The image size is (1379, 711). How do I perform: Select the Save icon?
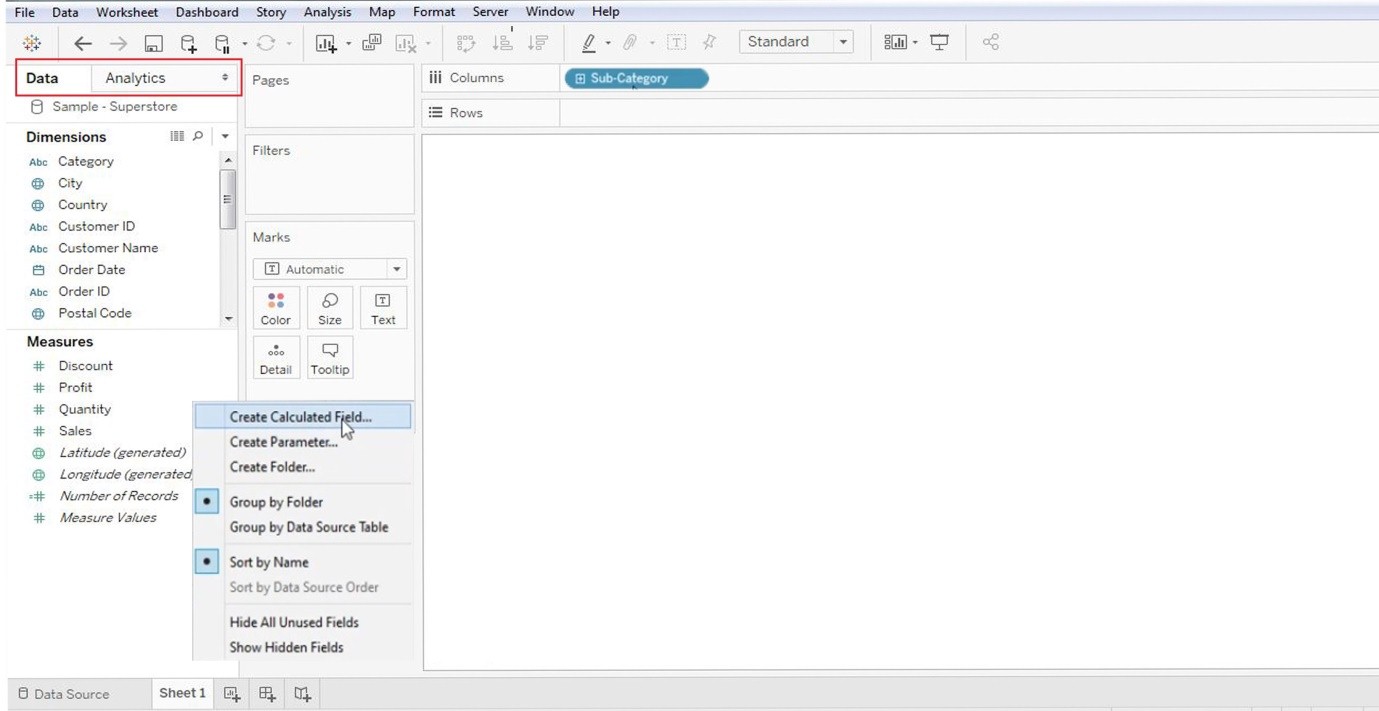[x=152, y=42]
